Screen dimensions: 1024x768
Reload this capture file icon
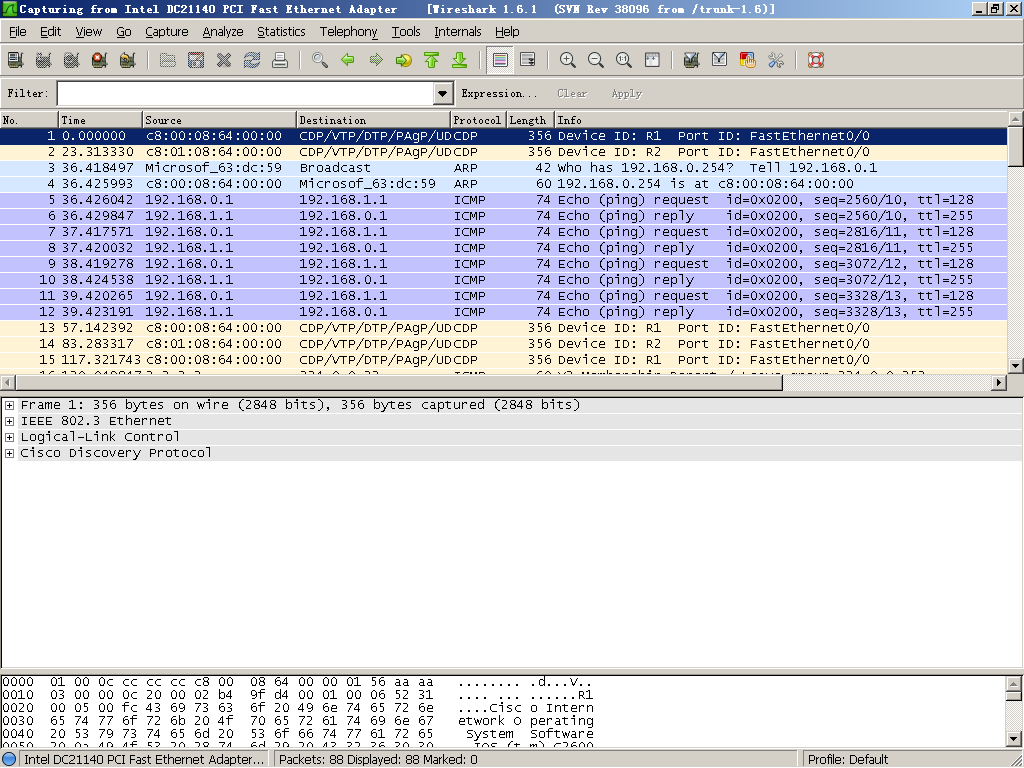(252, 60)
